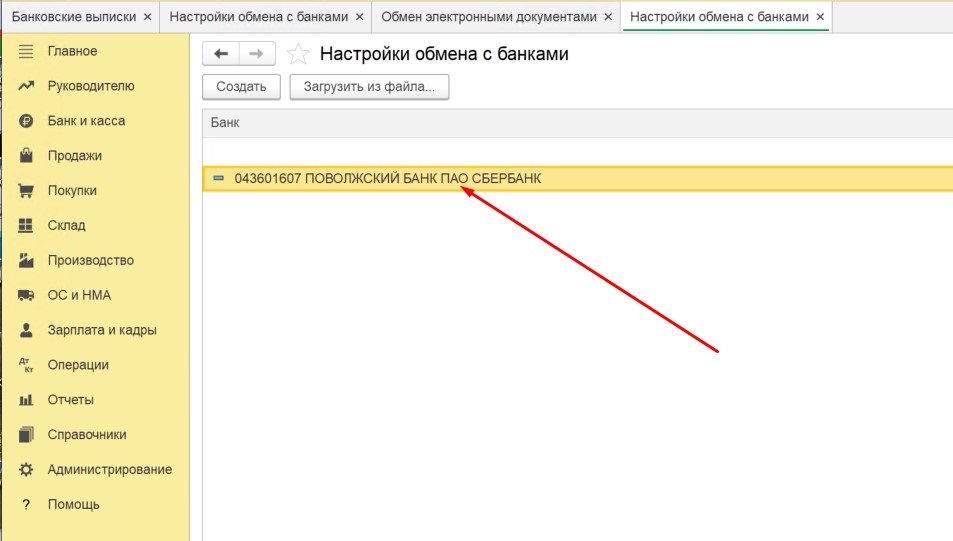This screenshot has width=953, height=541.
Task: Open the Банк и касса ruble icon
Action: 26,121
